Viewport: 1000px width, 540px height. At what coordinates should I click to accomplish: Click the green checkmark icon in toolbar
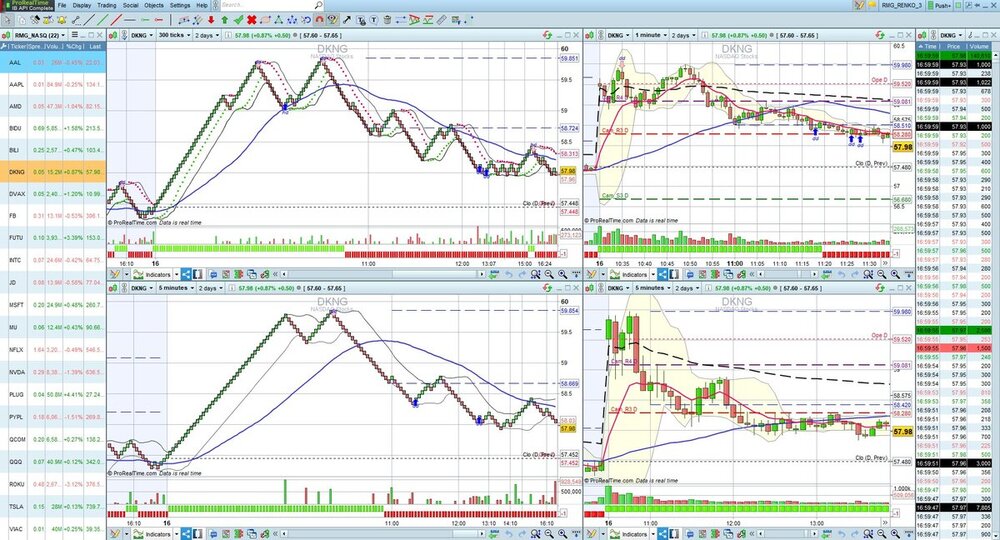point(238,20)
